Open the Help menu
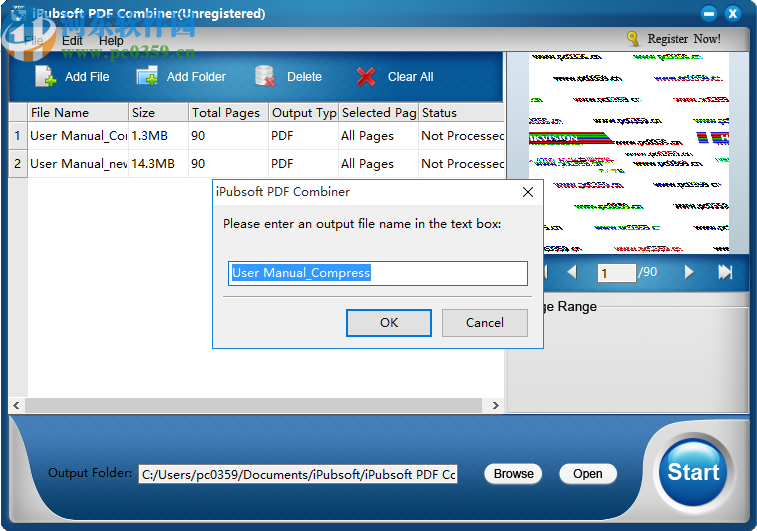Image resolution: width=757 pixels, height=531 pixels. 111,41
